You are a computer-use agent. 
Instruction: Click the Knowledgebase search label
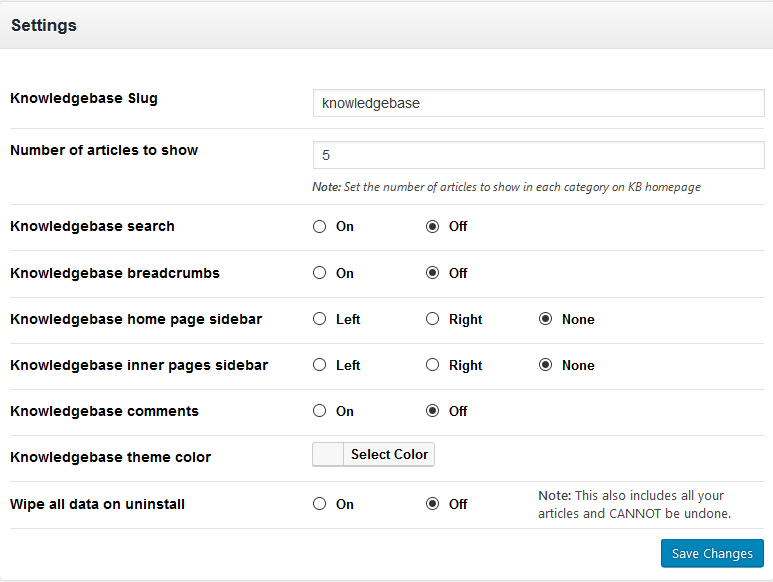(x=92, y=226)
